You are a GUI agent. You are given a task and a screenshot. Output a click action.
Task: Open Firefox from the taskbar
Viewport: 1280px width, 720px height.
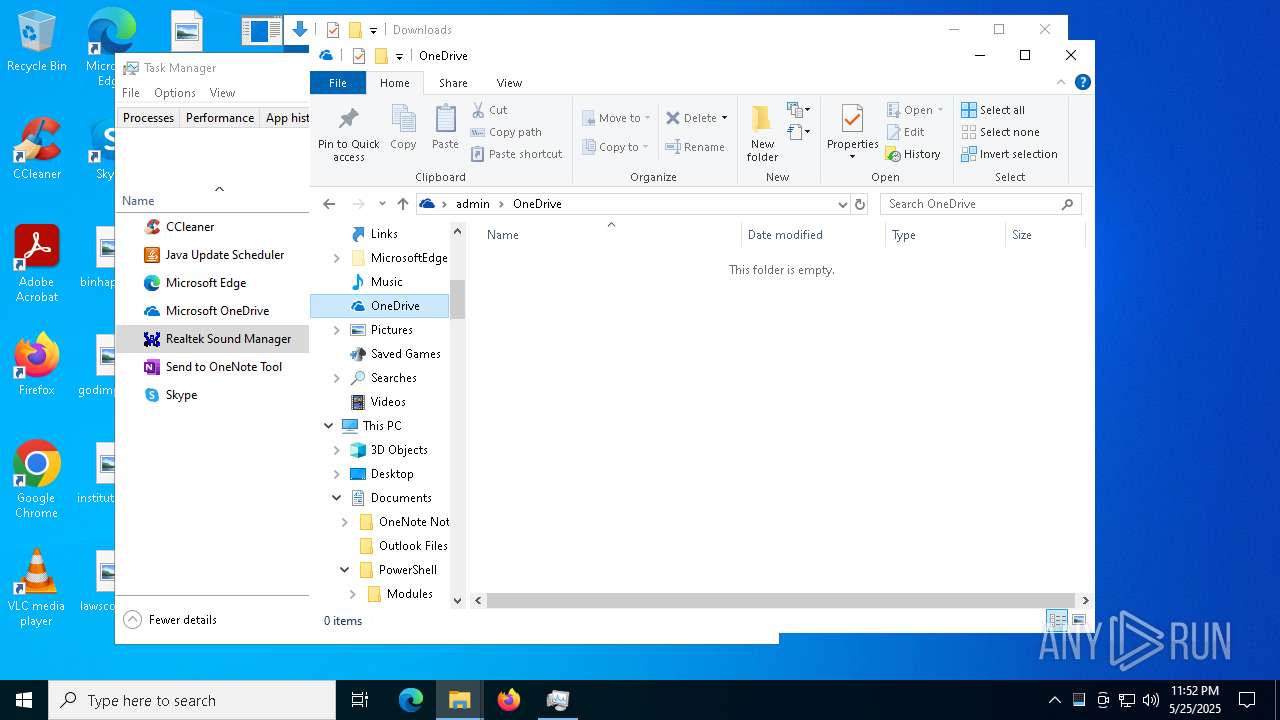(x=509, y=700)
